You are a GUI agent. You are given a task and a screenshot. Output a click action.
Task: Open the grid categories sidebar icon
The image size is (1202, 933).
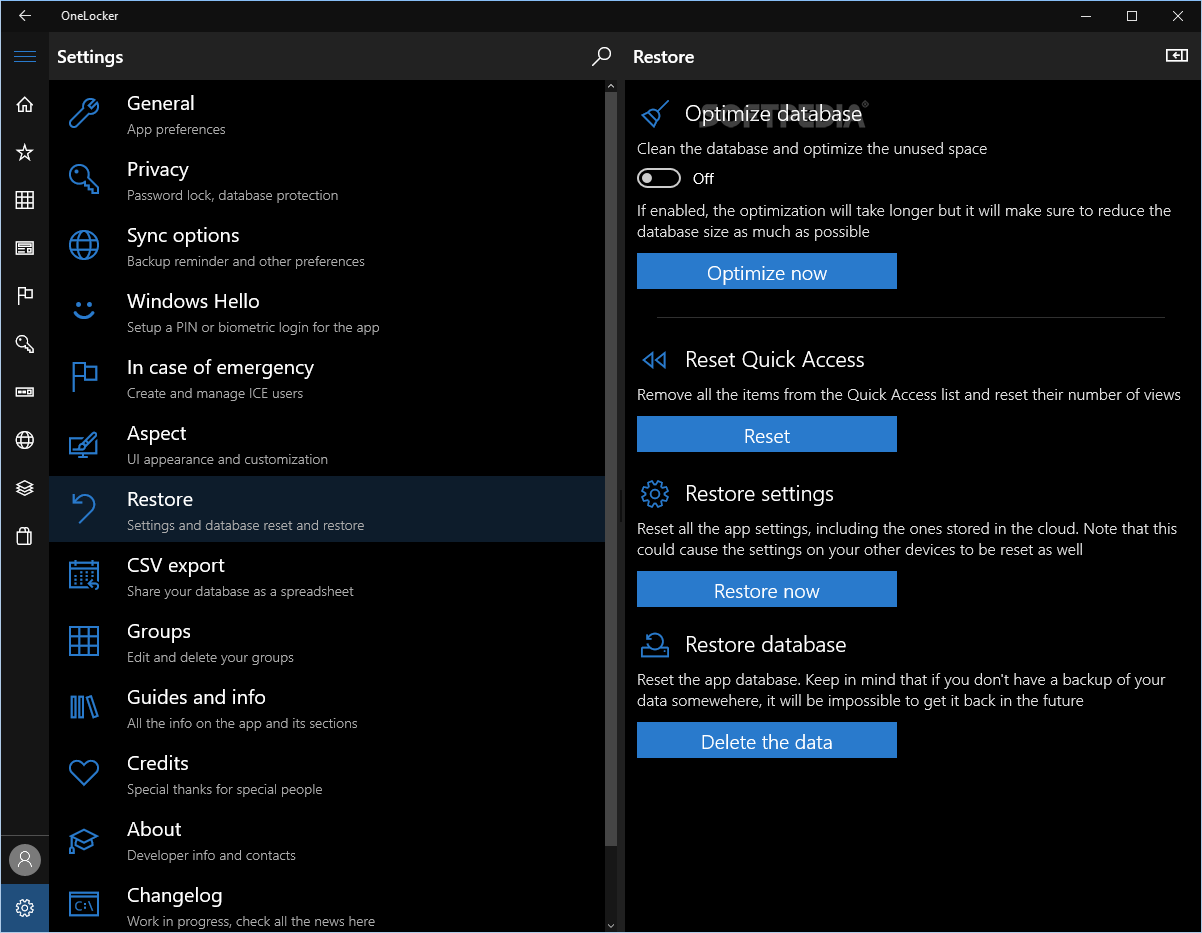(25, 201)
